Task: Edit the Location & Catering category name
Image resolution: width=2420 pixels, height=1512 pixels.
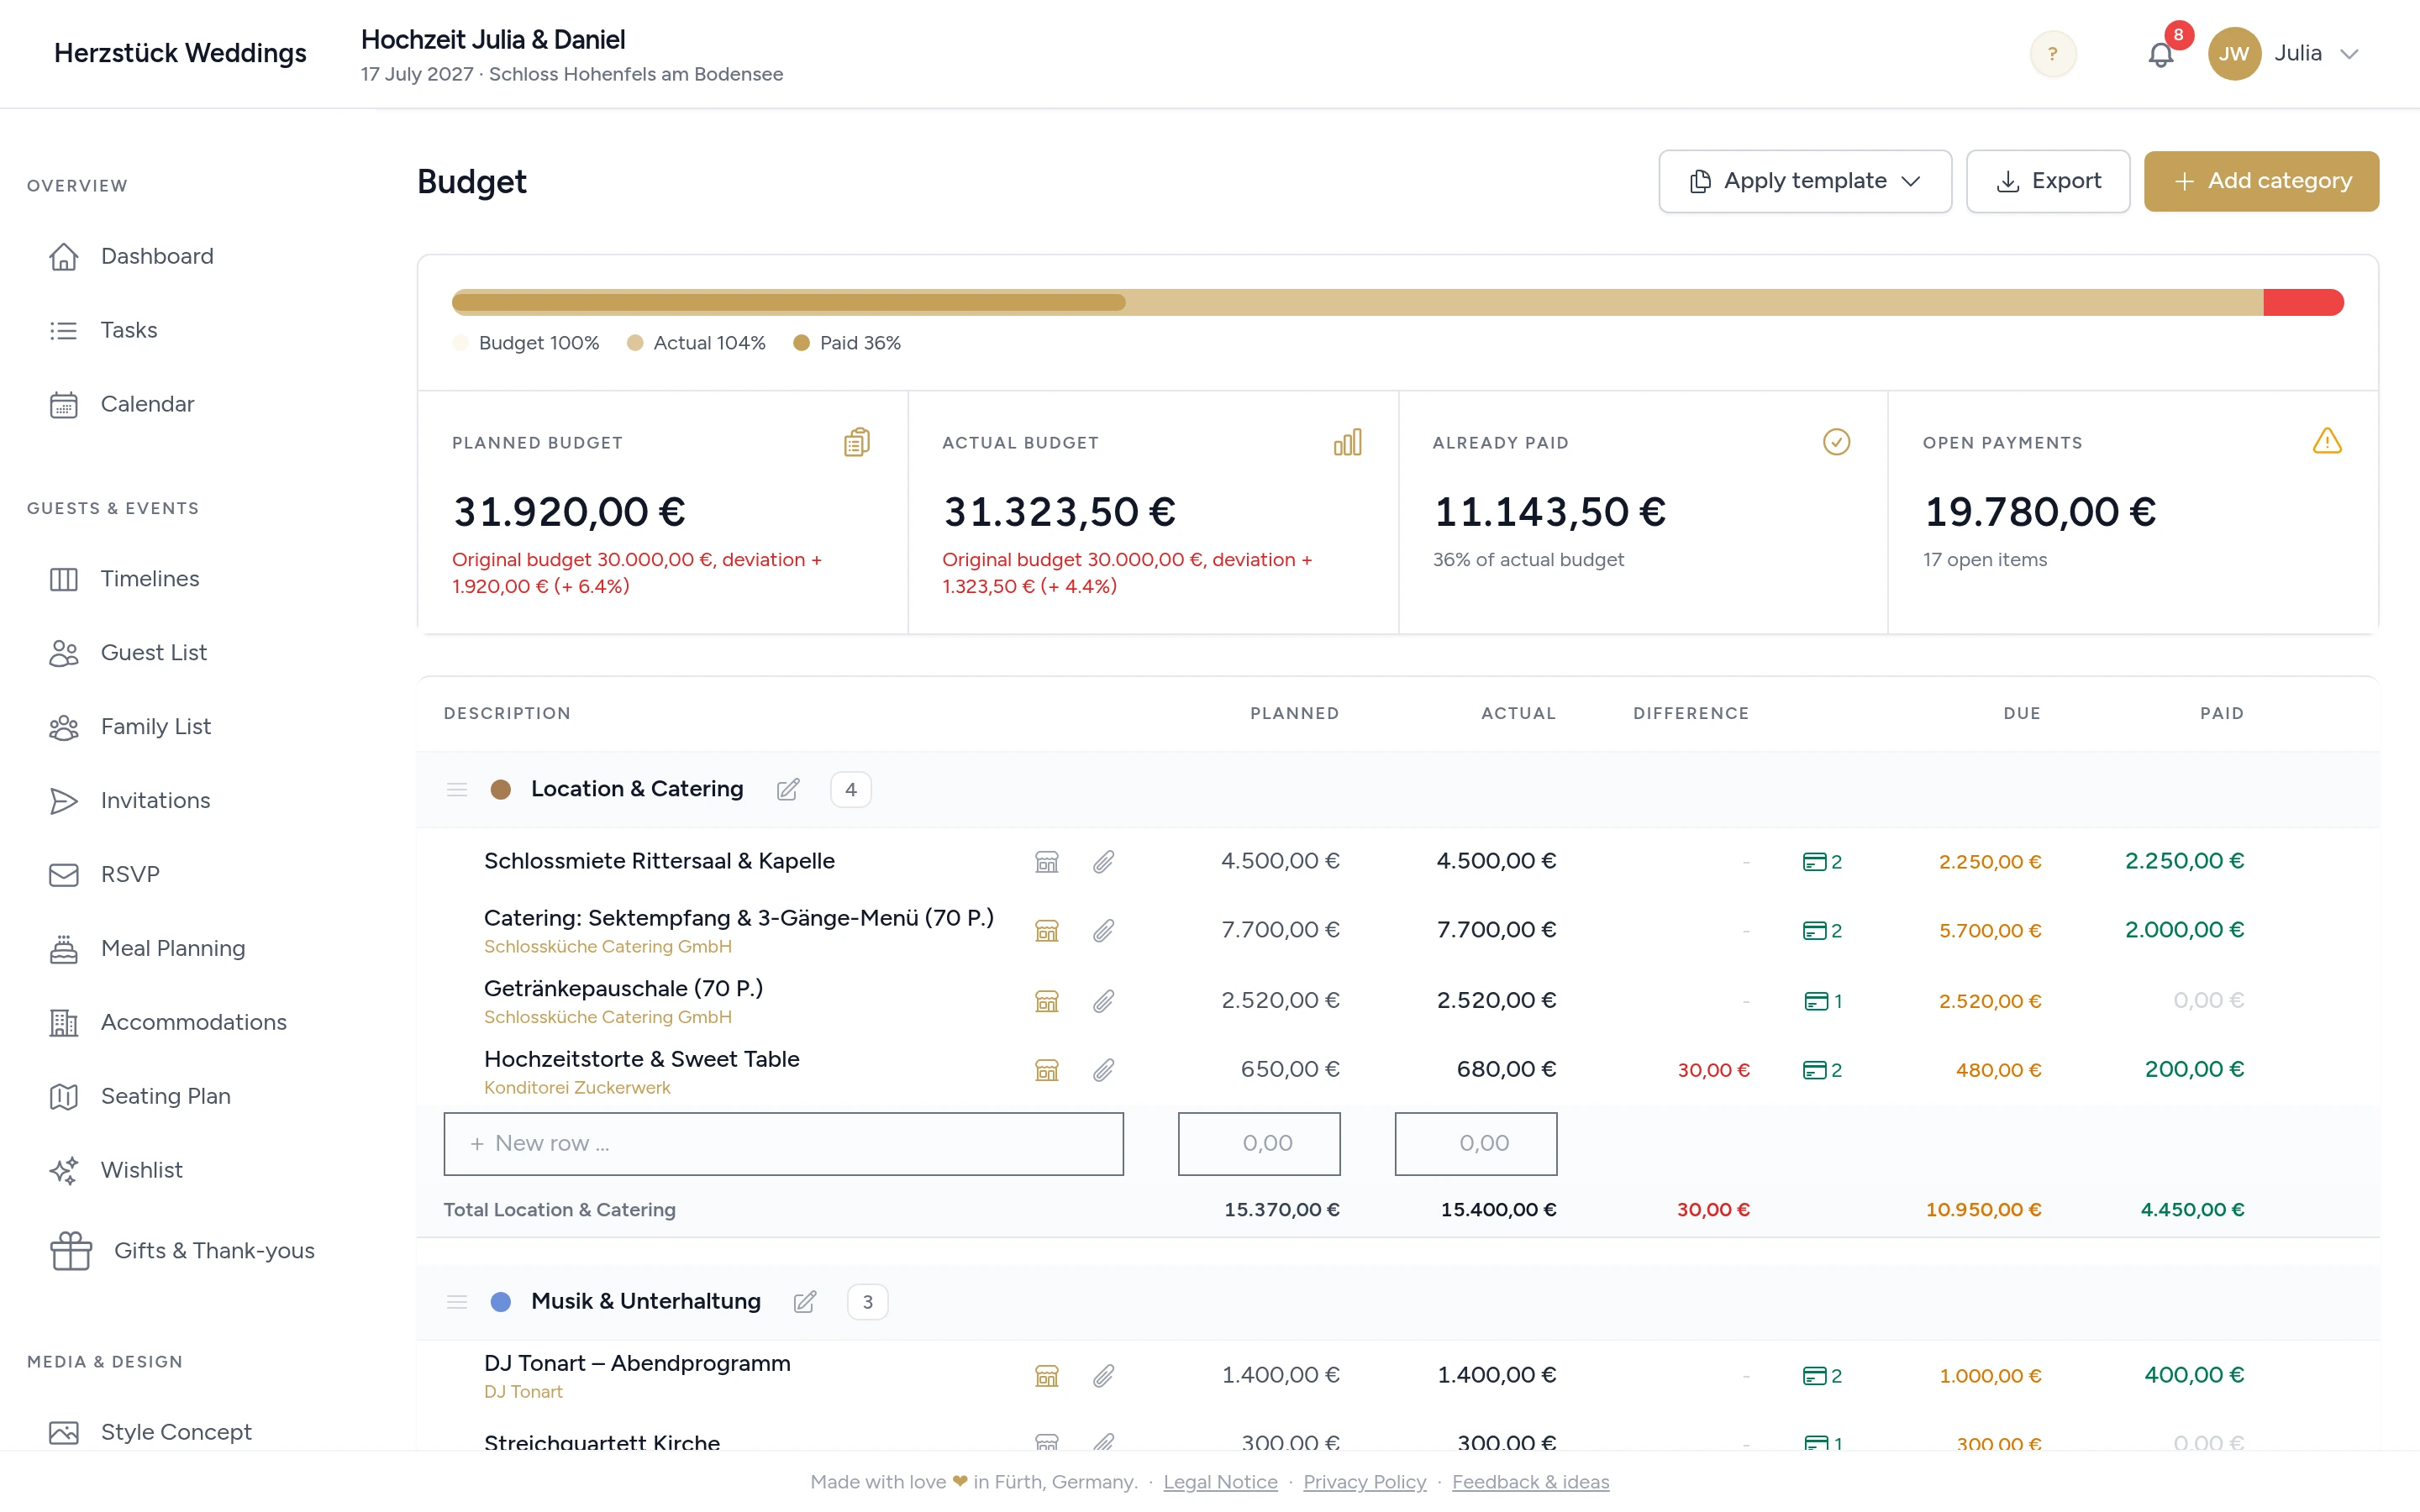Action: point(788,789)
